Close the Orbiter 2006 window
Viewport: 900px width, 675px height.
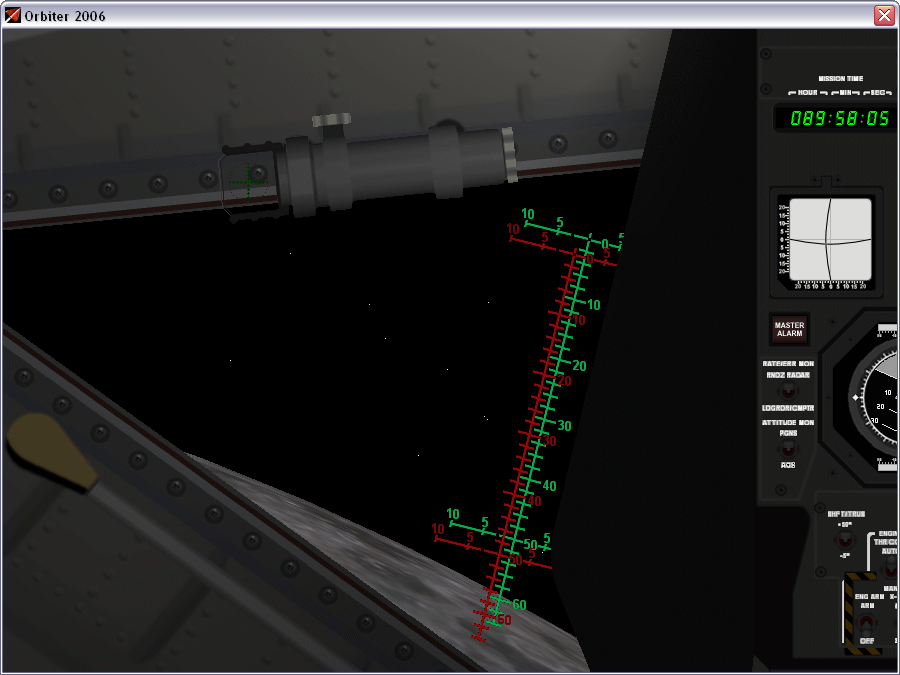point(885,15)
